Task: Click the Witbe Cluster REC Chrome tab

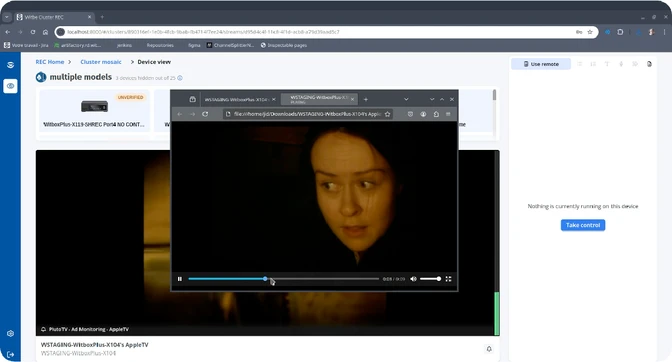Action: click(x=54, y=17)
